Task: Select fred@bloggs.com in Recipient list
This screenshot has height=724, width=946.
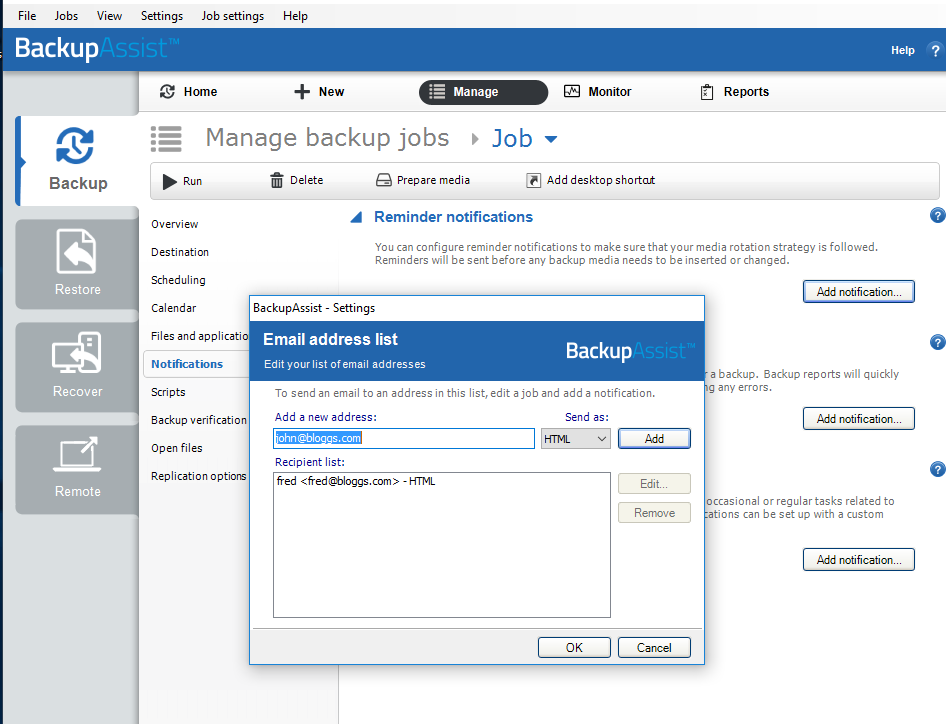Action: 356,481
